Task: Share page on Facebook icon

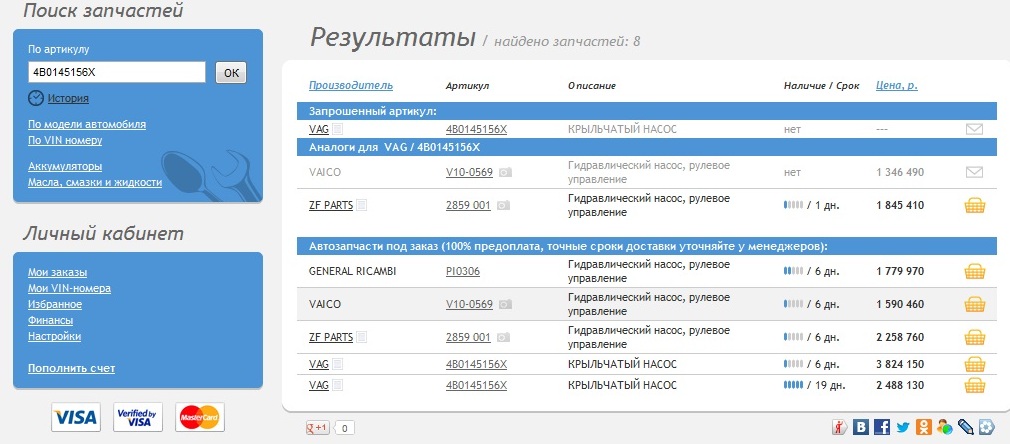Action: (882, 427)
